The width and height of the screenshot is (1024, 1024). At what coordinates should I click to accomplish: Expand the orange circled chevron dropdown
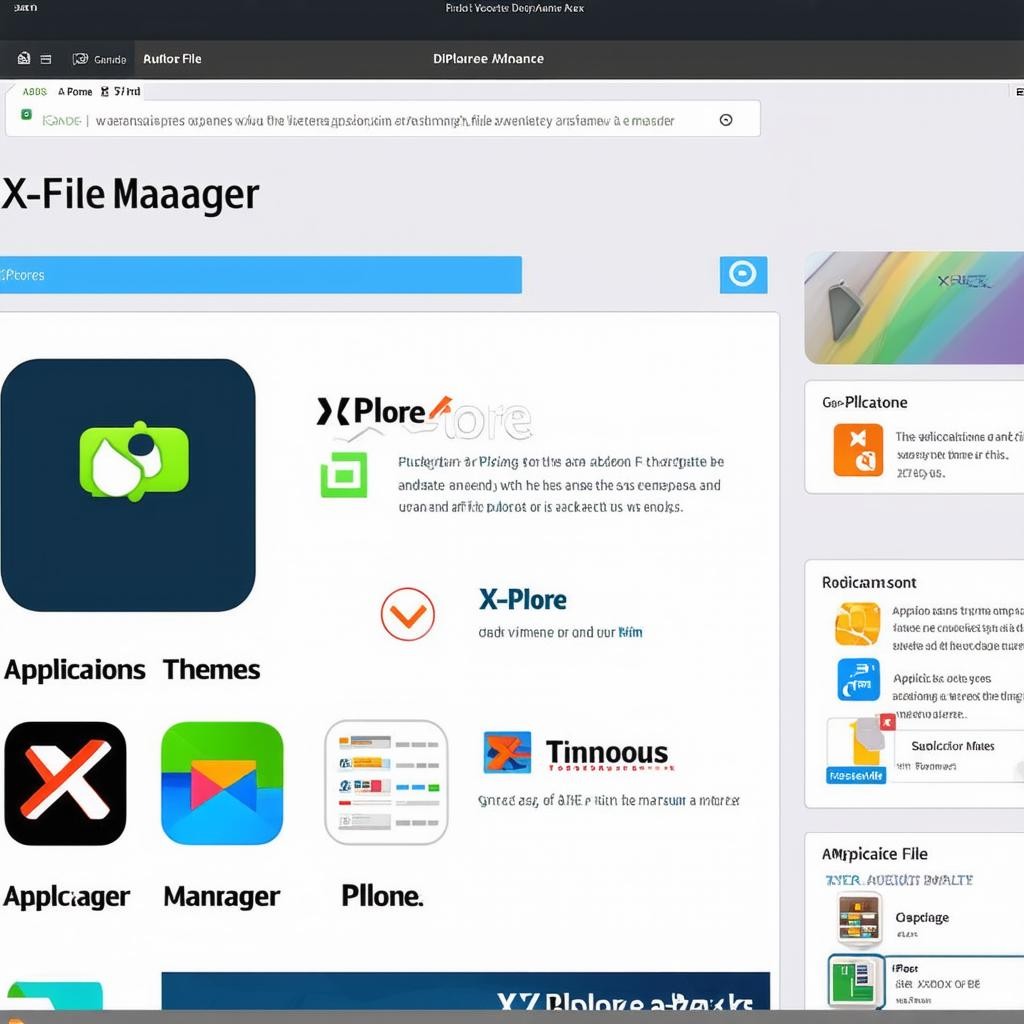407,614
